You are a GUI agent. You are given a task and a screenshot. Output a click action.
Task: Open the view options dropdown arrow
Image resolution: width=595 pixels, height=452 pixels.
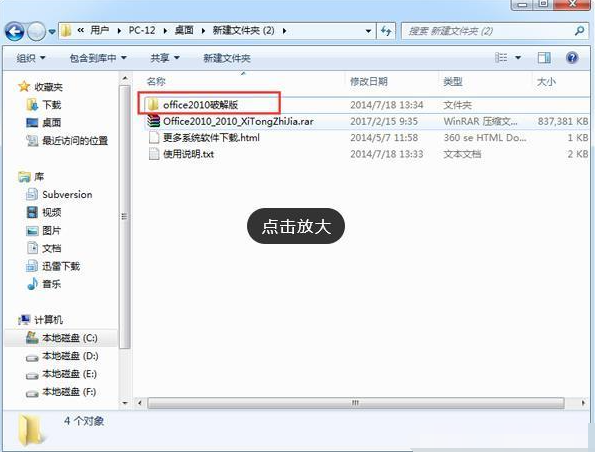pos(518,58)
